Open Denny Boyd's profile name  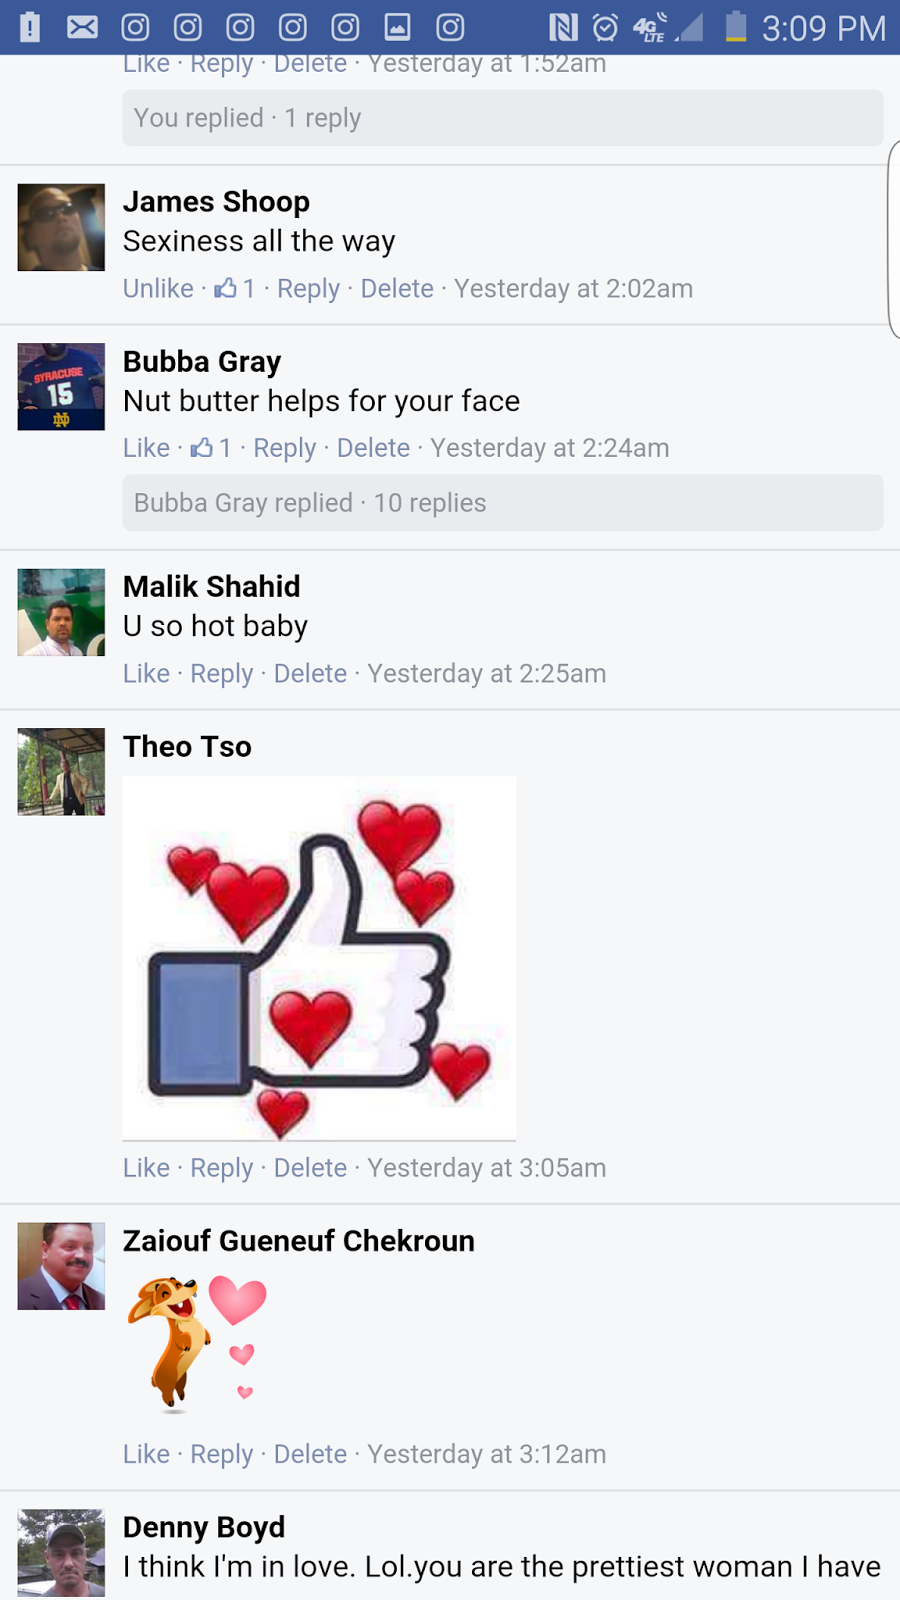click(204, 1527)
